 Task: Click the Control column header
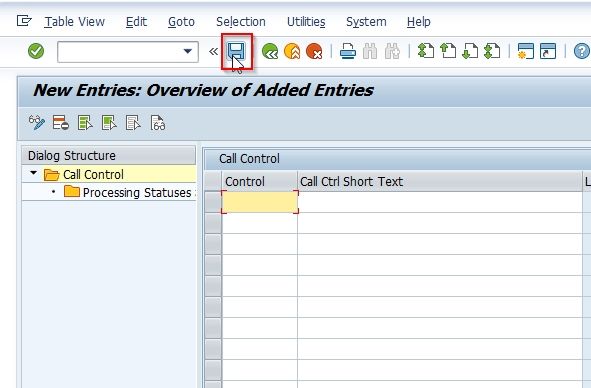pyautogui.click(x=260, y=181)
